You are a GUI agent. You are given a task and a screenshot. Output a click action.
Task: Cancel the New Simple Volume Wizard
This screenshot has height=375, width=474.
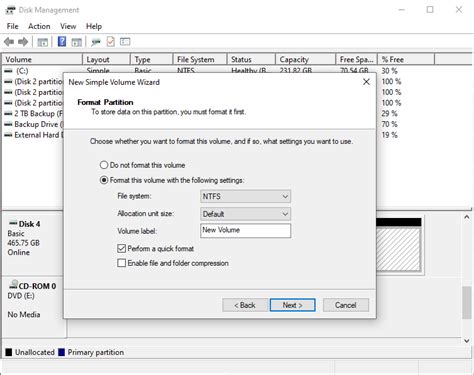[346, 305]
